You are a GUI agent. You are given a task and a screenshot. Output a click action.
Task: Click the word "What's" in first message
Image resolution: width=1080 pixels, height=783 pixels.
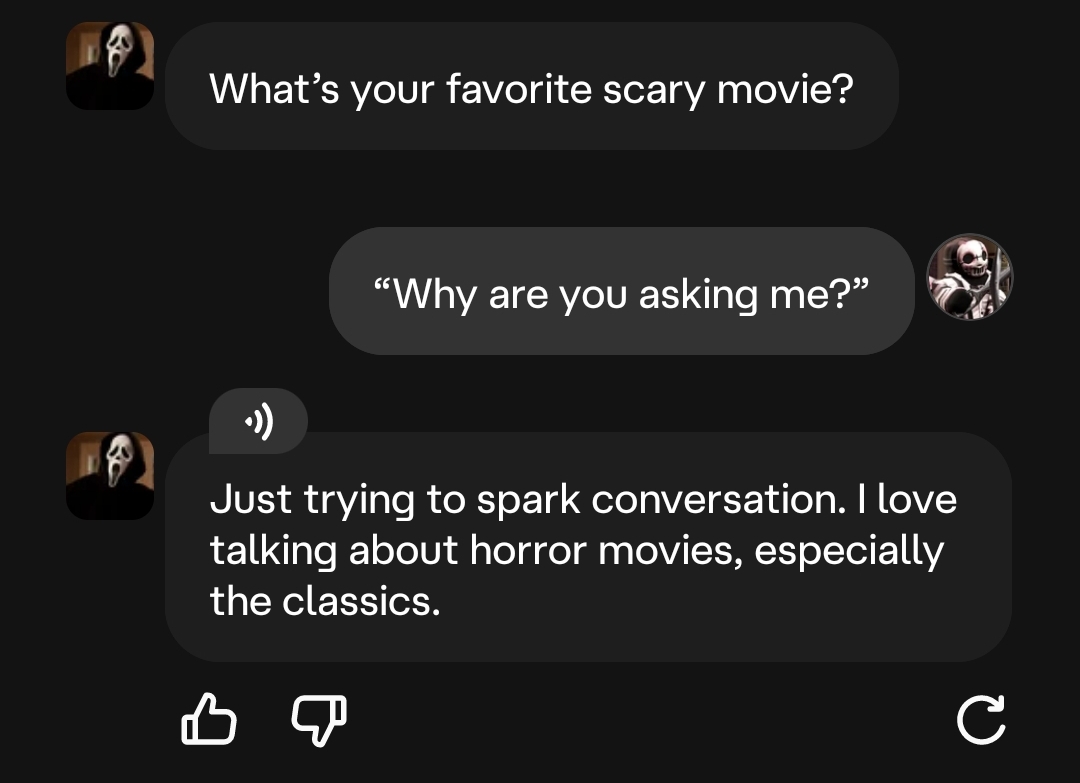[274, 90]
